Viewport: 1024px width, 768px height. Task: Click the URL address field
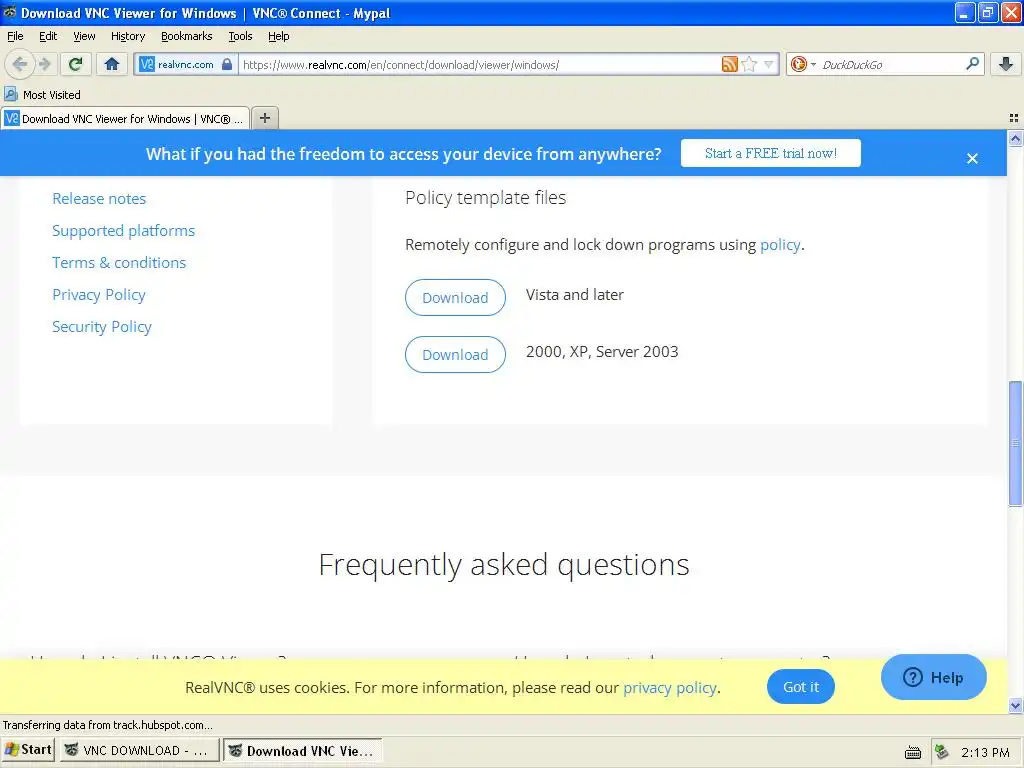pyautogui.click(x=480, y=65)
